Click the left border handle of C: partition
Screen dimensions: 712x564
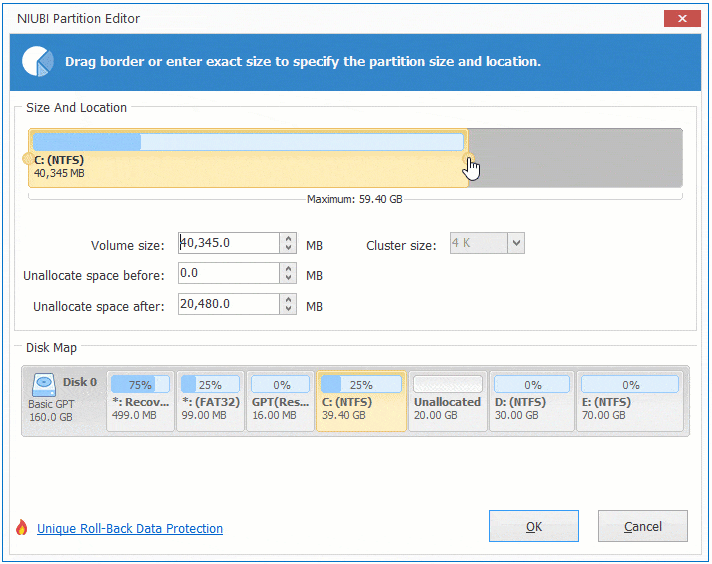pyautogui.click(x=28, y=159)
